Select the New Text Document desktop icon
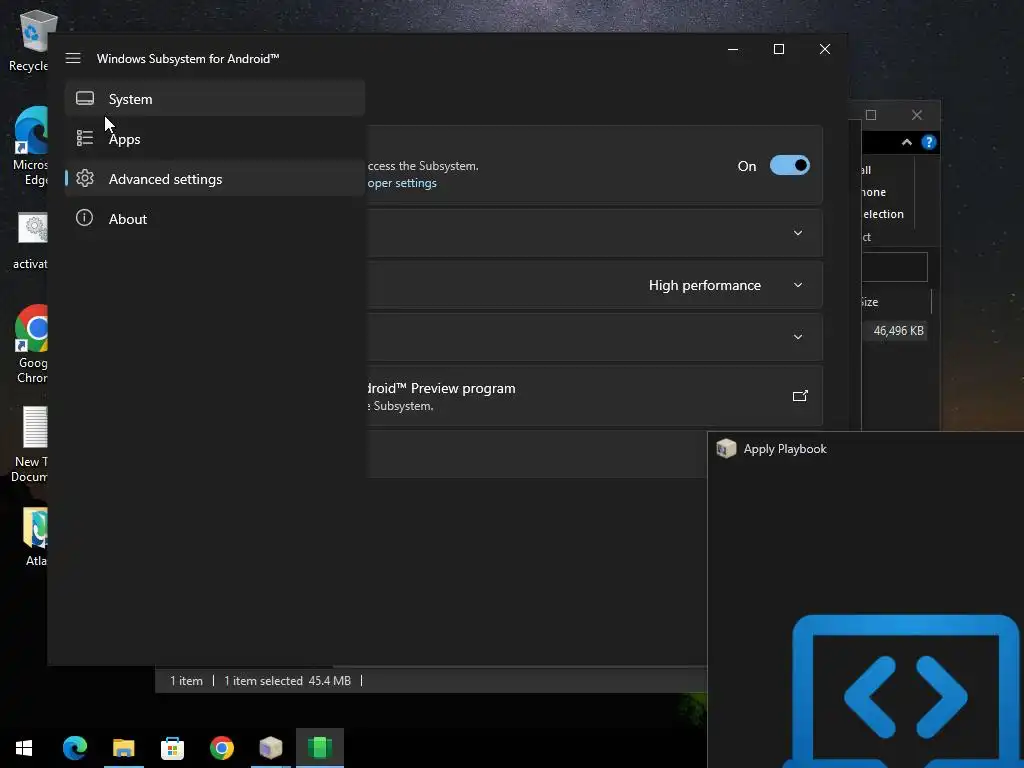Viewport: 1024px width, 768px height. pos(30,444)
